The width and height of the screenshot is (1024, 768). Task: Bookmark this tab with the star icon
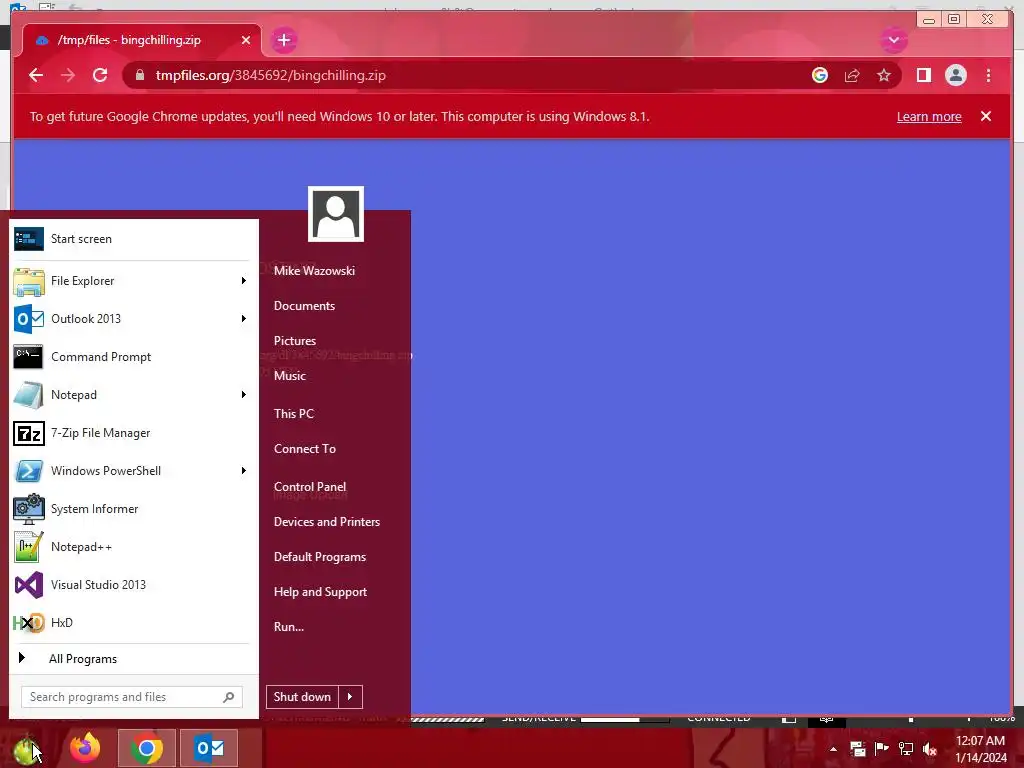coord(884,75)
